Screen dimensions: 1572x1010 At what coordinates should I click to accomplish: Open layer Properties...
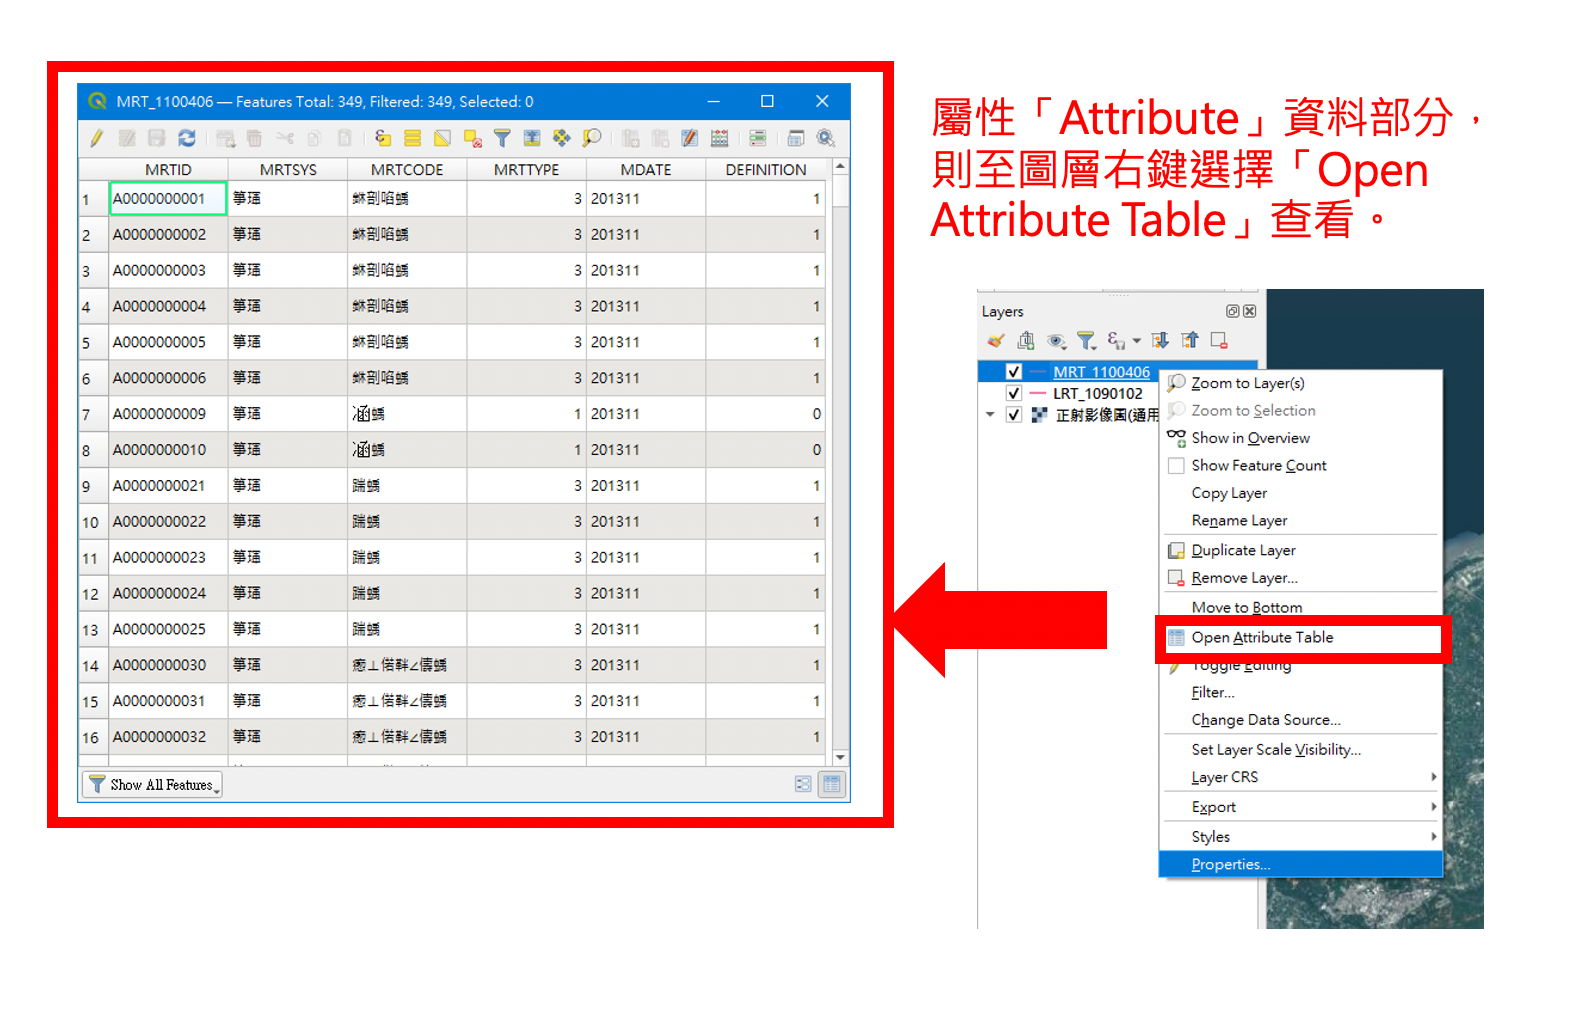click(x=1300, y=865)
